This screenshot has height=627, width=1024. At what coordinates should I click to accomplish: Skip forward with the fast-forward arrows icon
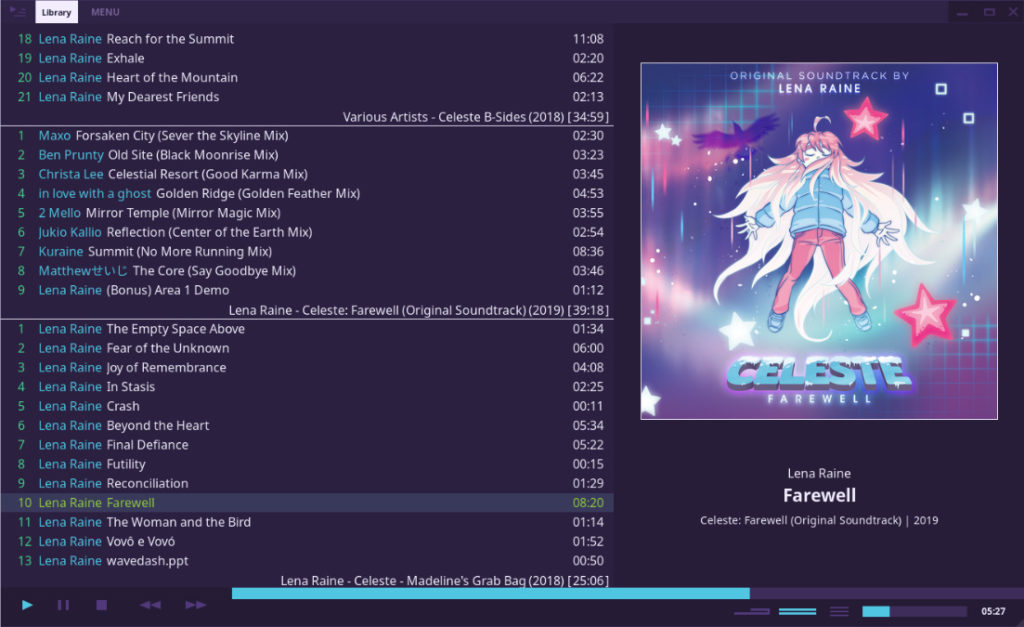click(x=195, y=605)
